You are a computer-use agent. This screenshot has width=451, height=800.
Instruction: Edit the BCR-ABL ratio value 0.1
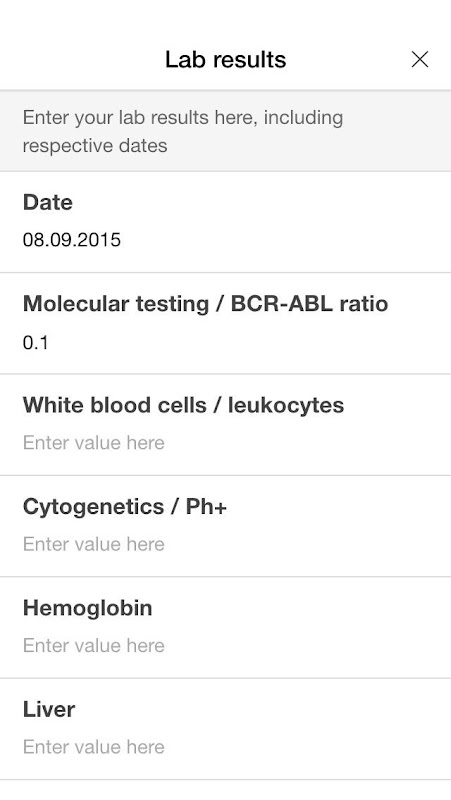point(36,342)
